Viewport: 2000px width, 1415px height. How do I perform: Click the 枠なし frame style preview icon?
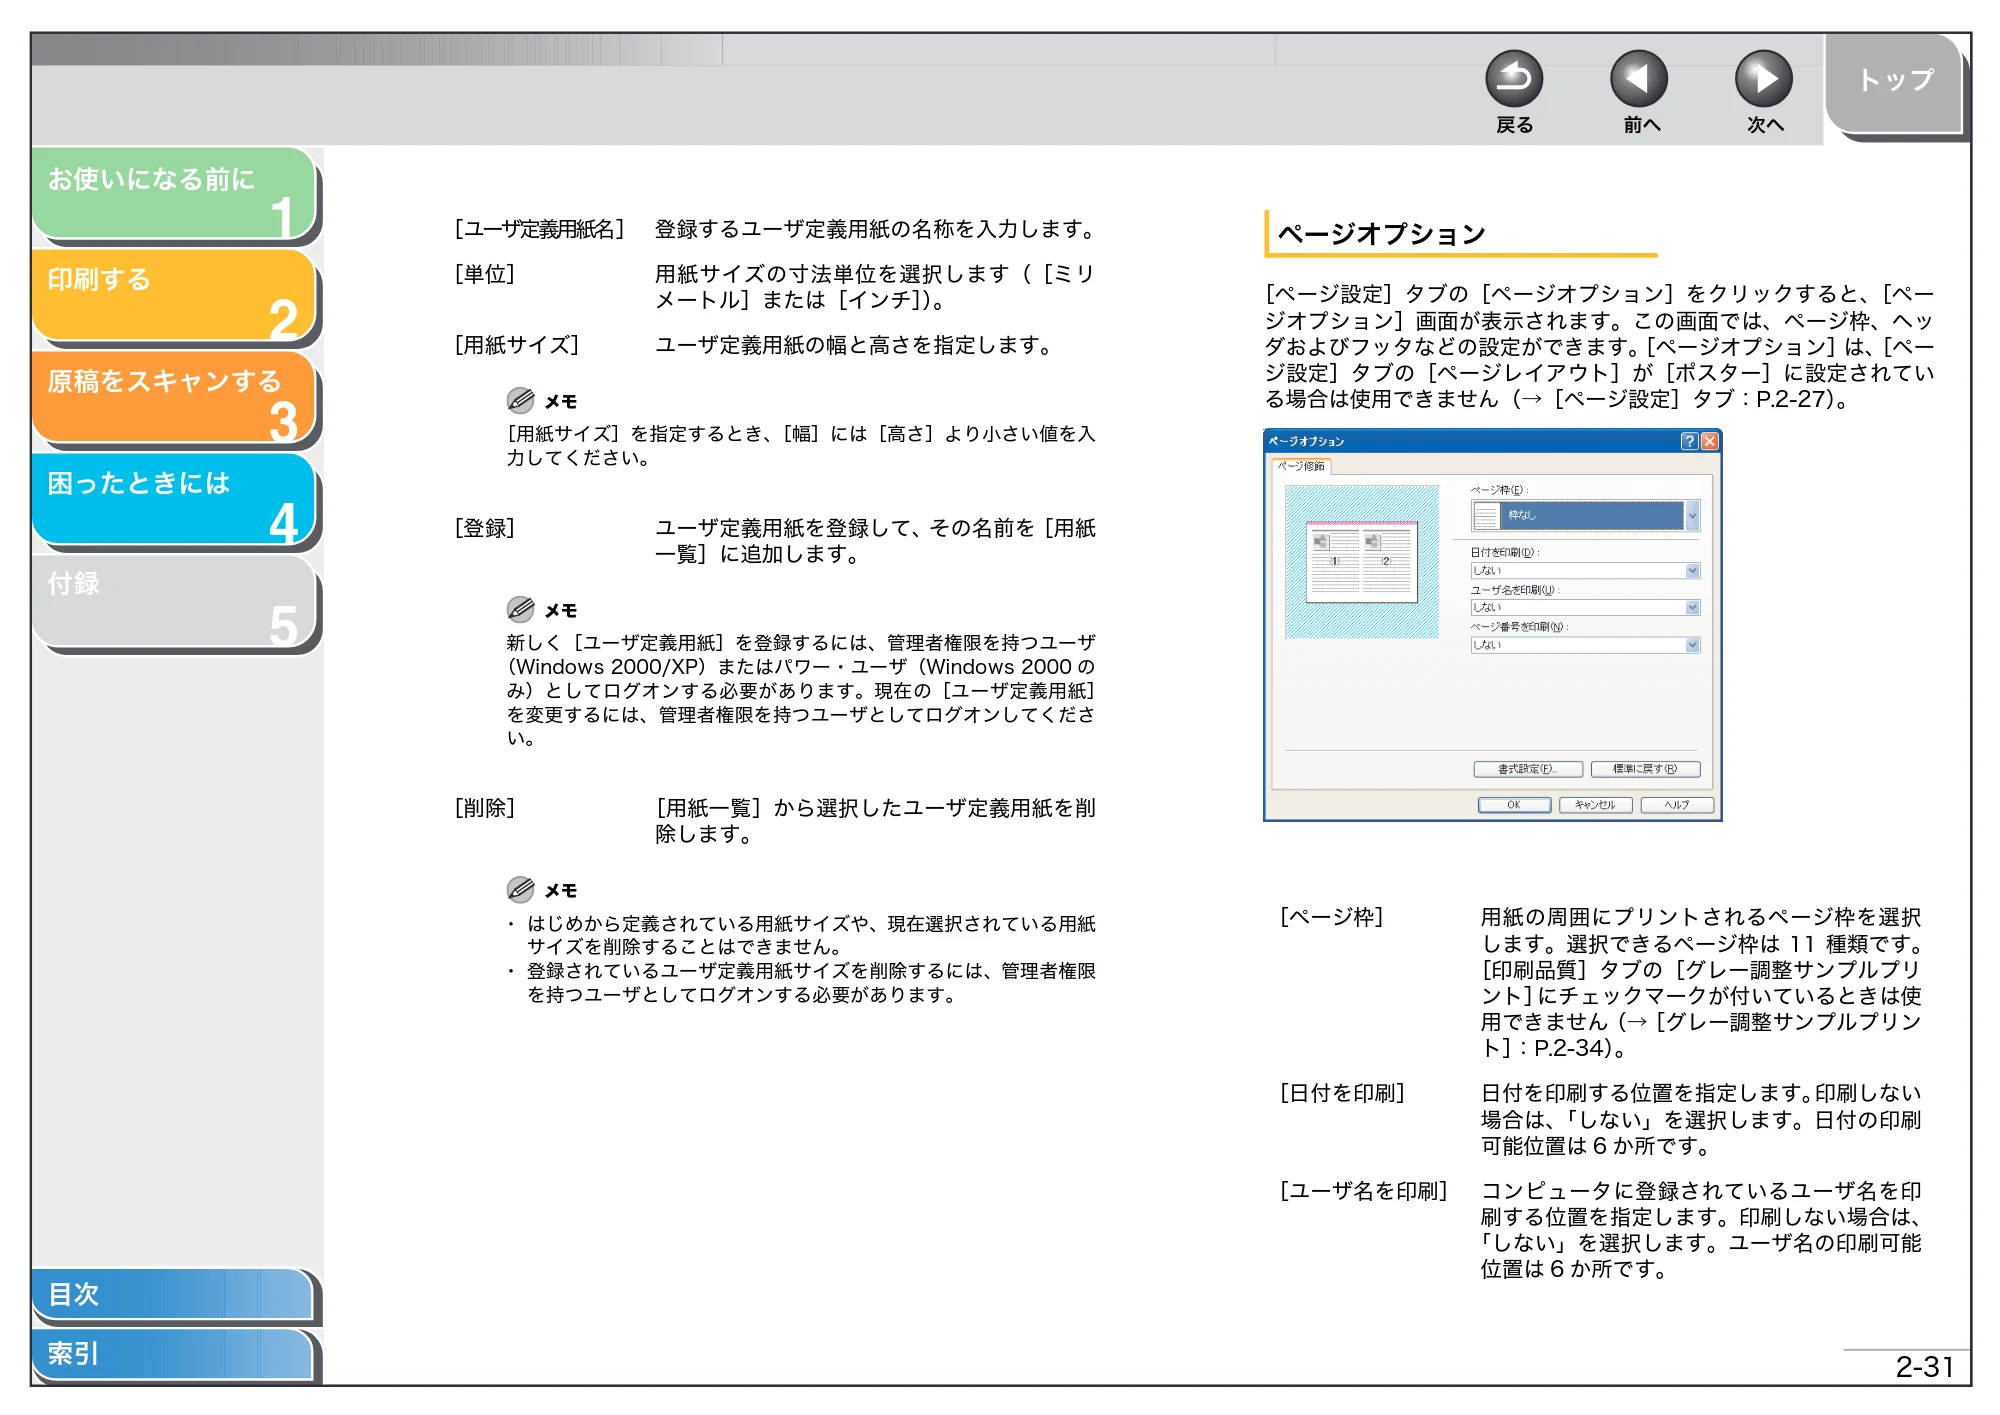pyautogui.click(x=1486, y=516)
